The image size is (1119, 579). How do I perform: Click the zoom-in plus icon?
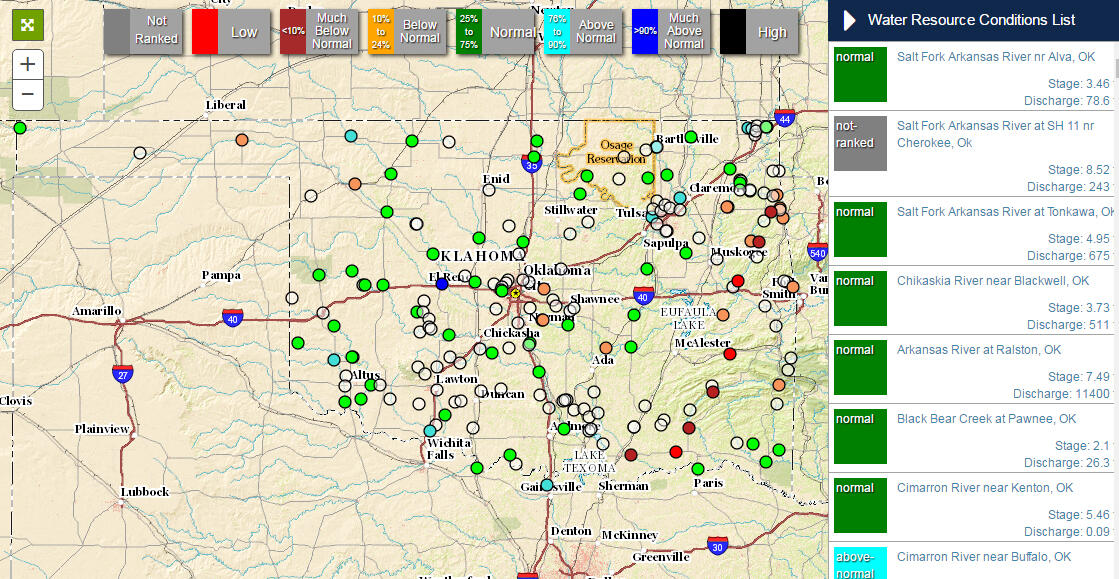(27, 64)
